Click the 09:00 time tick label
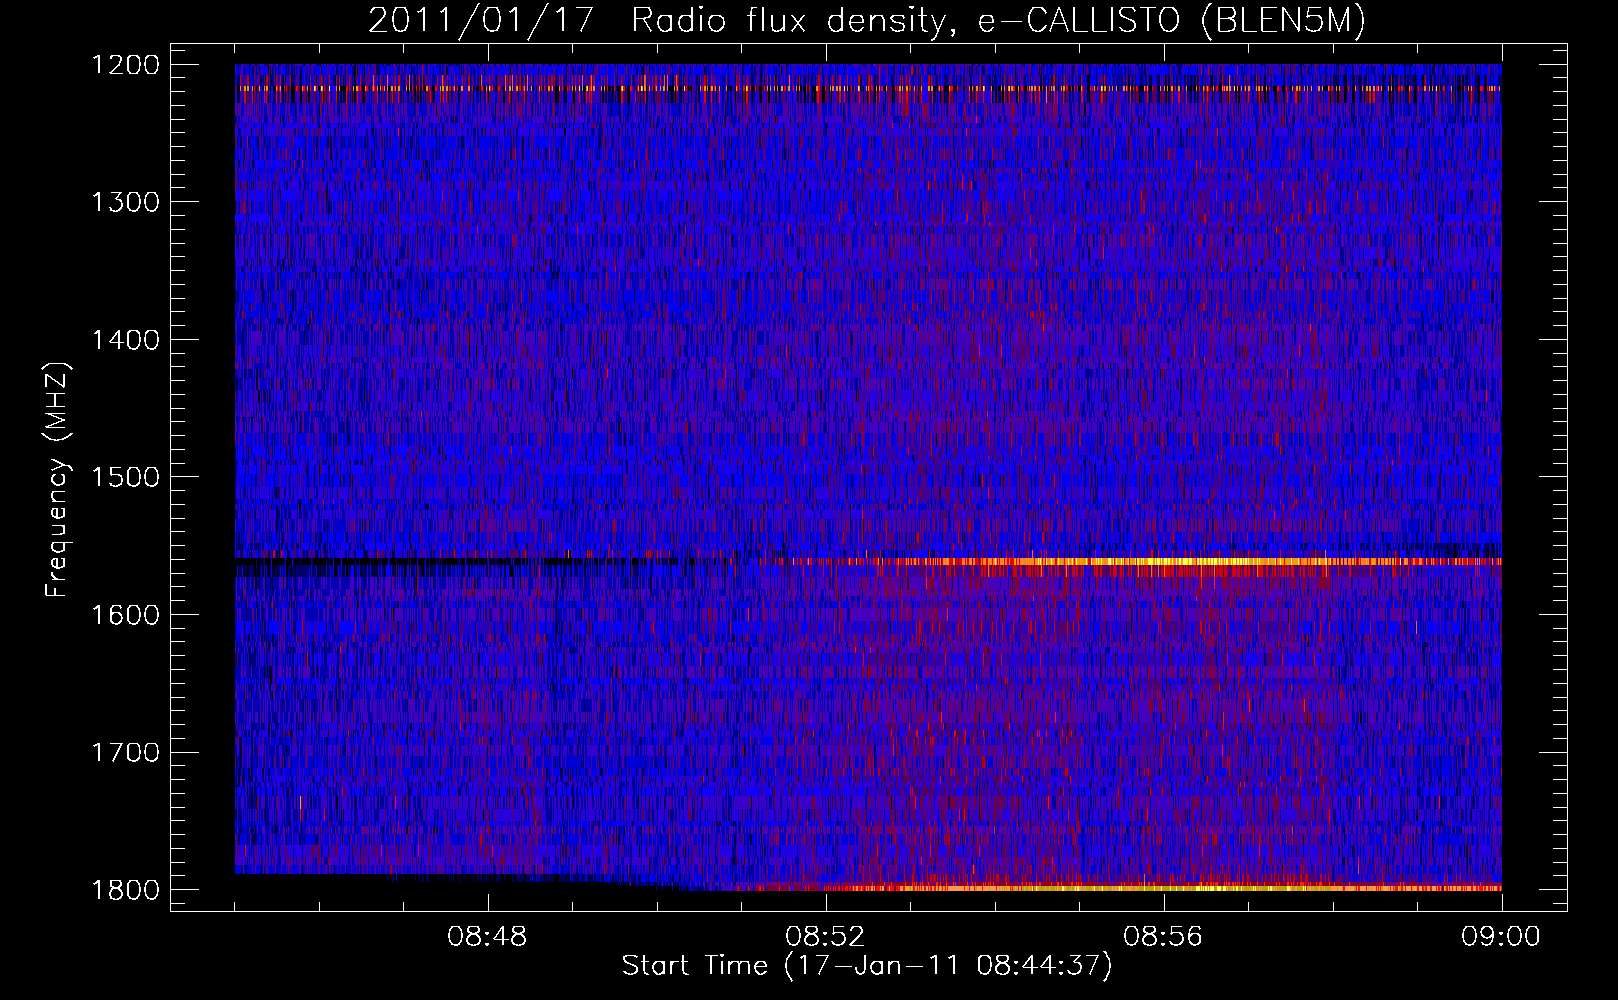The width and height of the screenshot is (1618, 1000). 1502,937
